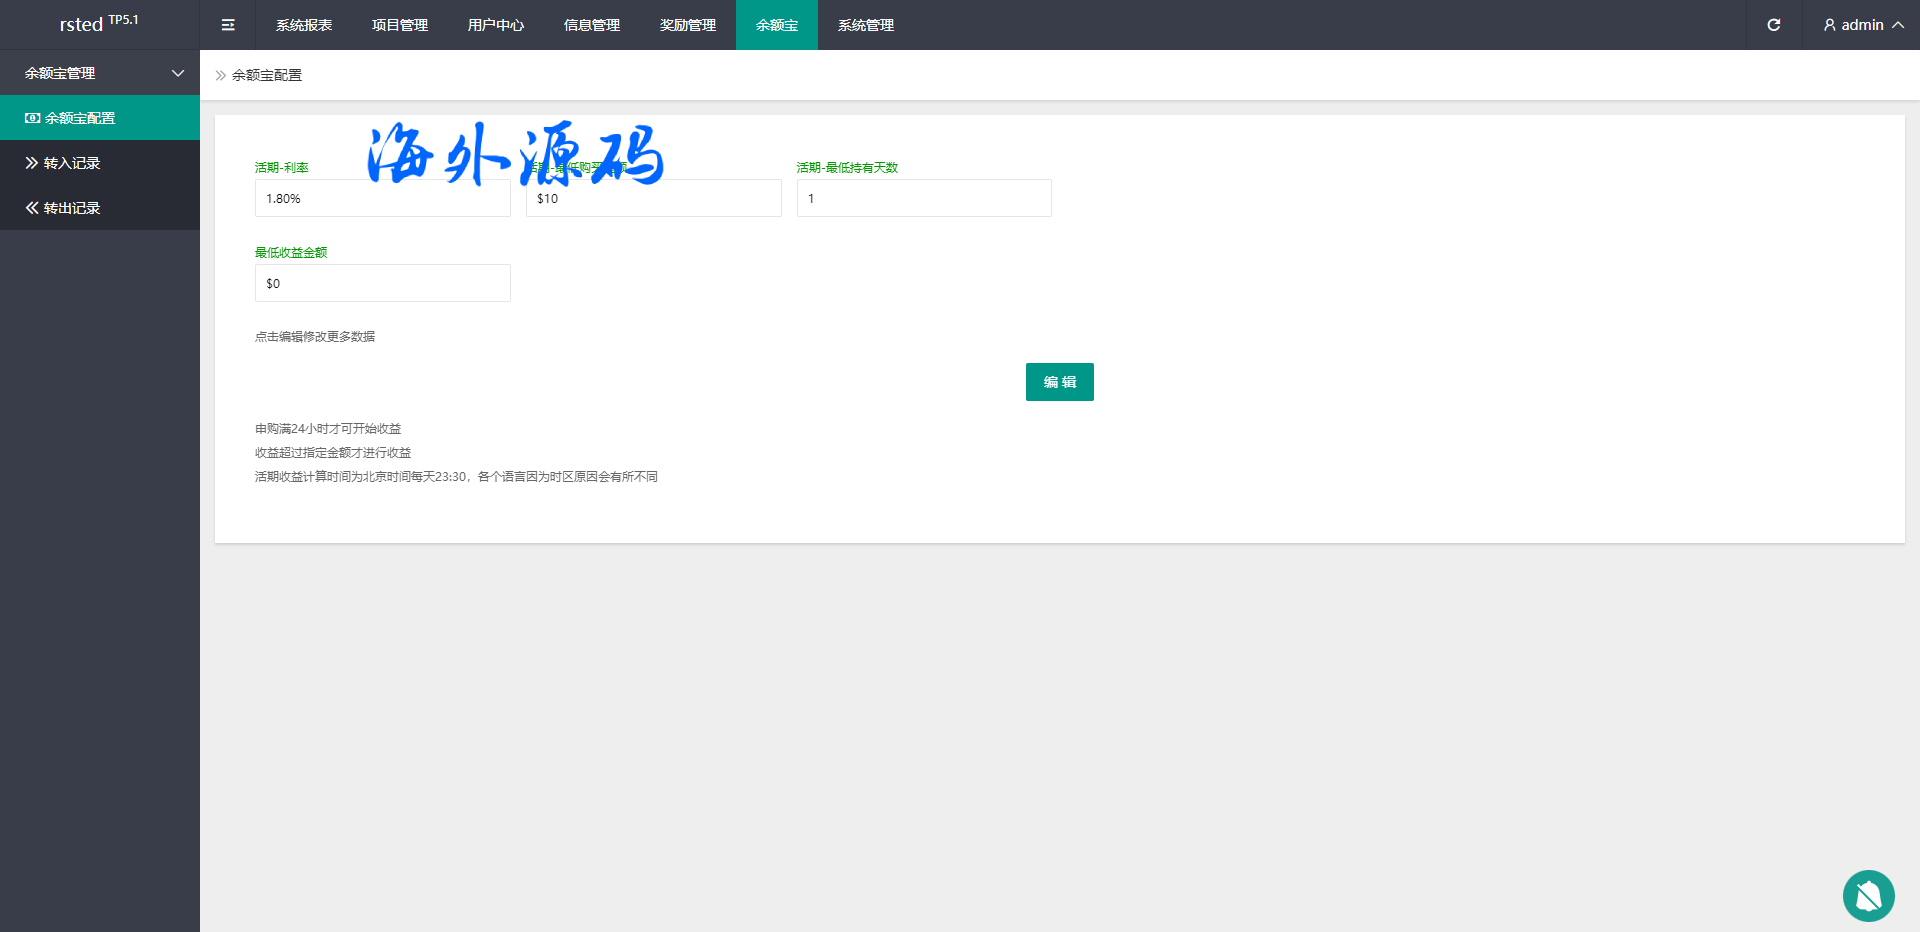Click the 转出记录 double-arrow icon
The width and height of the screenshot is (1920, 932).
click(x=32, y=208)
